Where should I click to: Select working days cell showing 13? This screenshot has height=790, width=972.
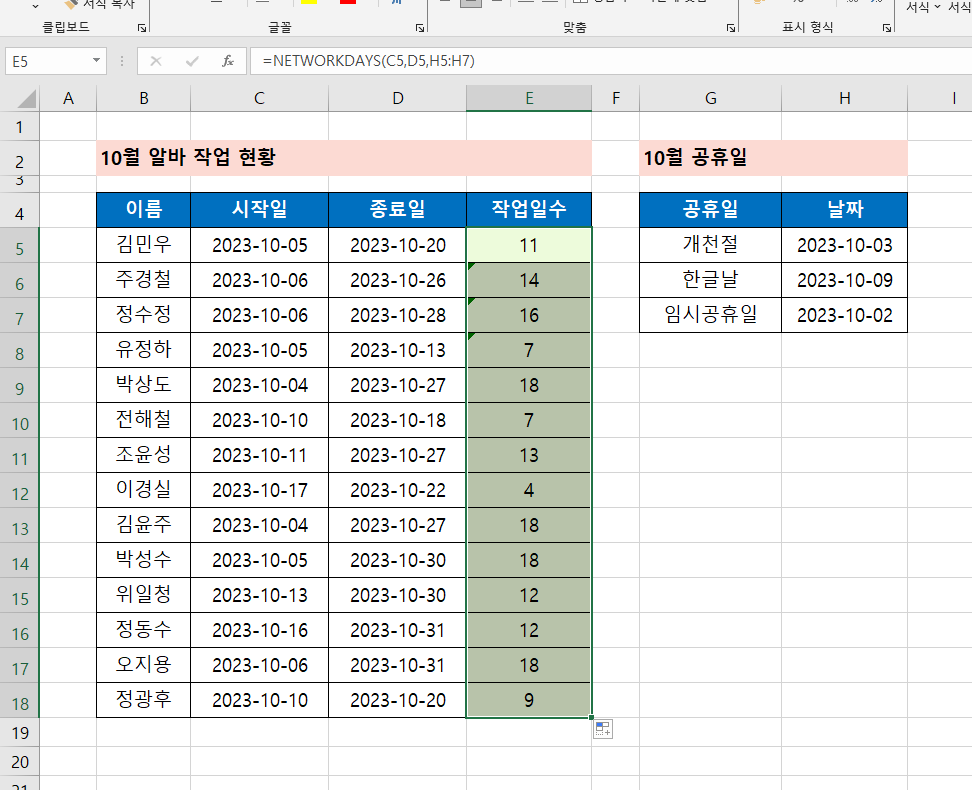[x=529, y=455]
